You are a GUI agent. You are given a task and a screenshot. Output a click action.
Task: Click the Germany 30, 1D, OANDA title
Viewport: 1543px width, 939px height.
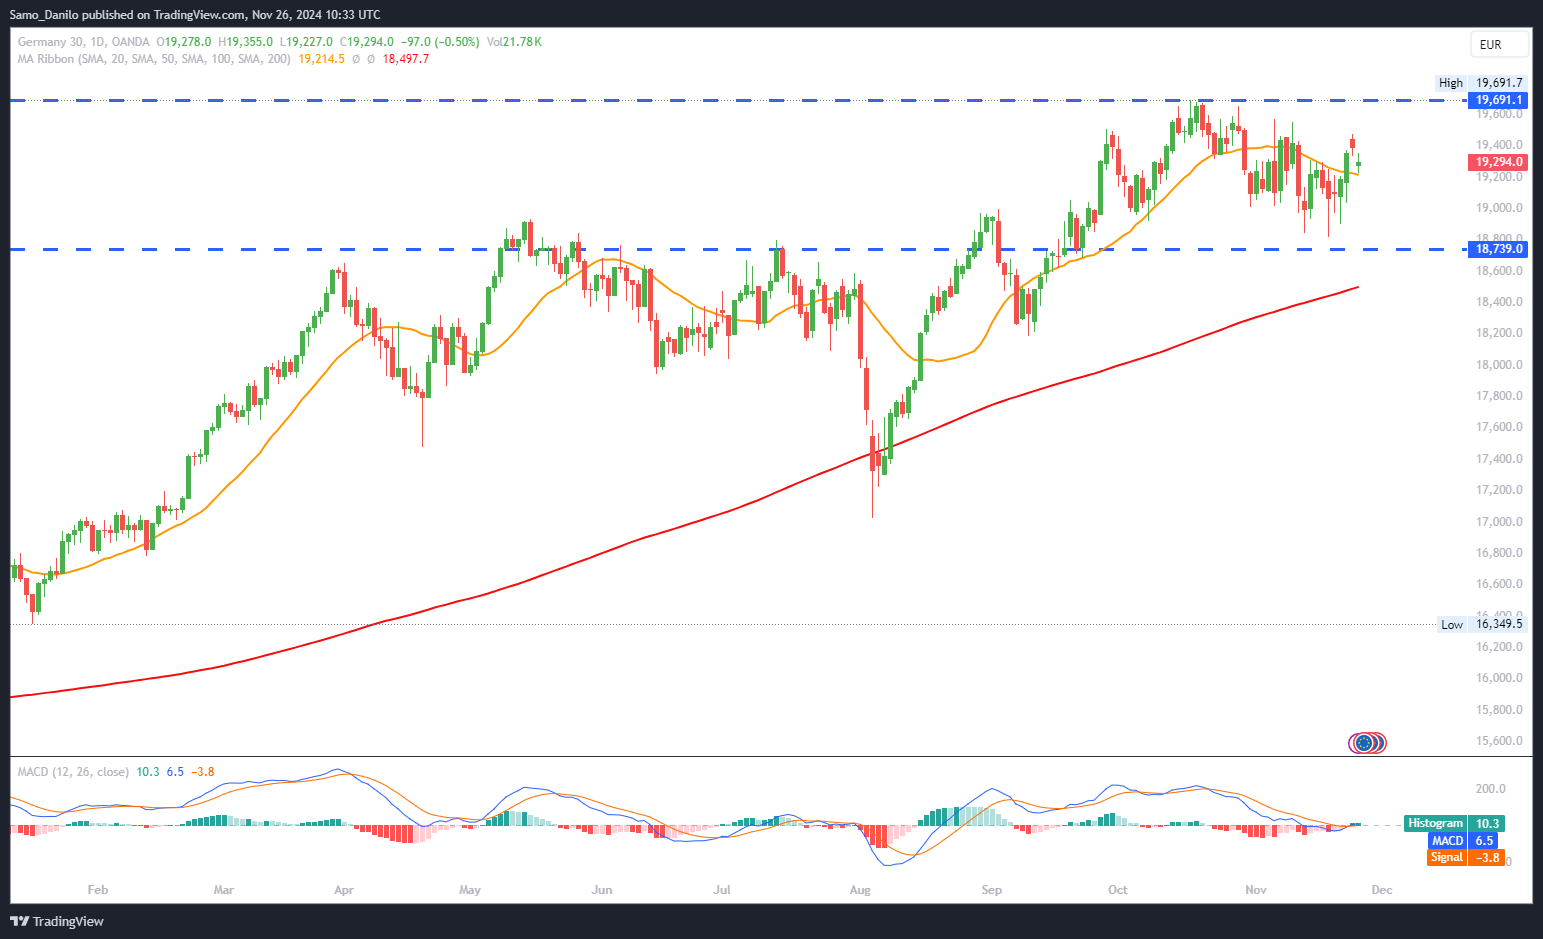(x=84, y=42)
